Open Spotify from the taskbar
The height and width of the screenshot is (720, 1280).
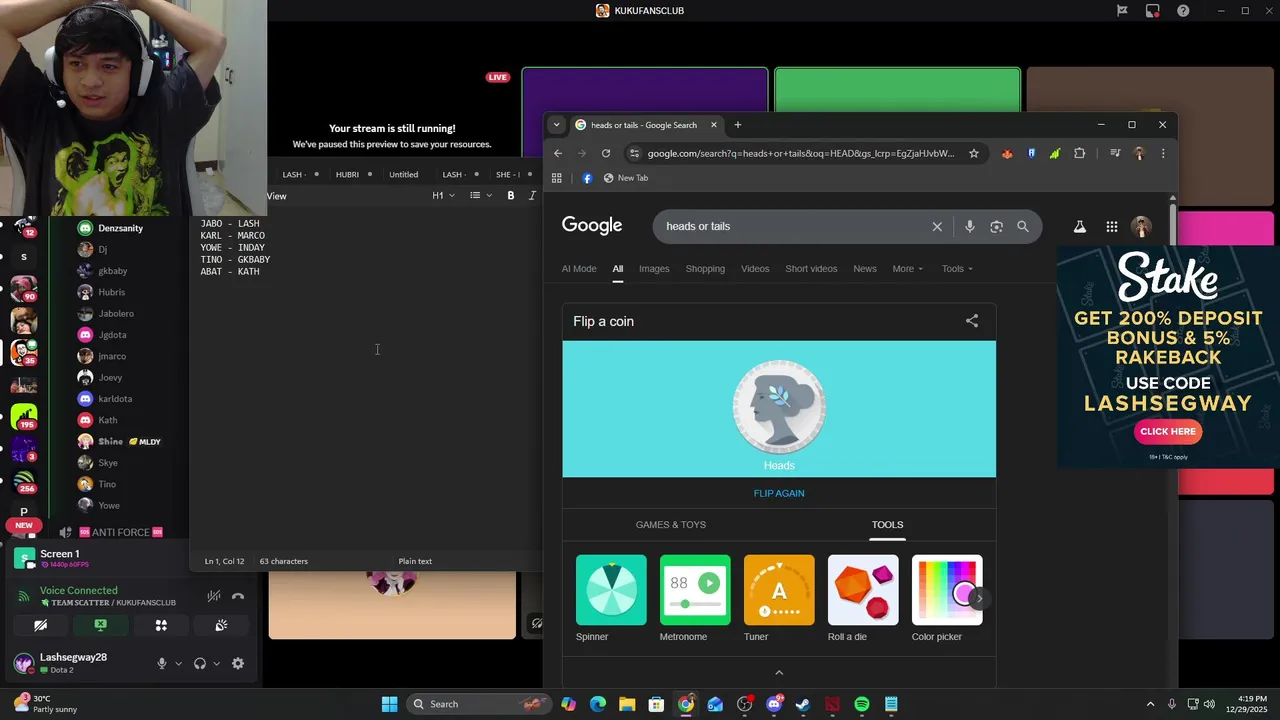[x=861, y=704]
